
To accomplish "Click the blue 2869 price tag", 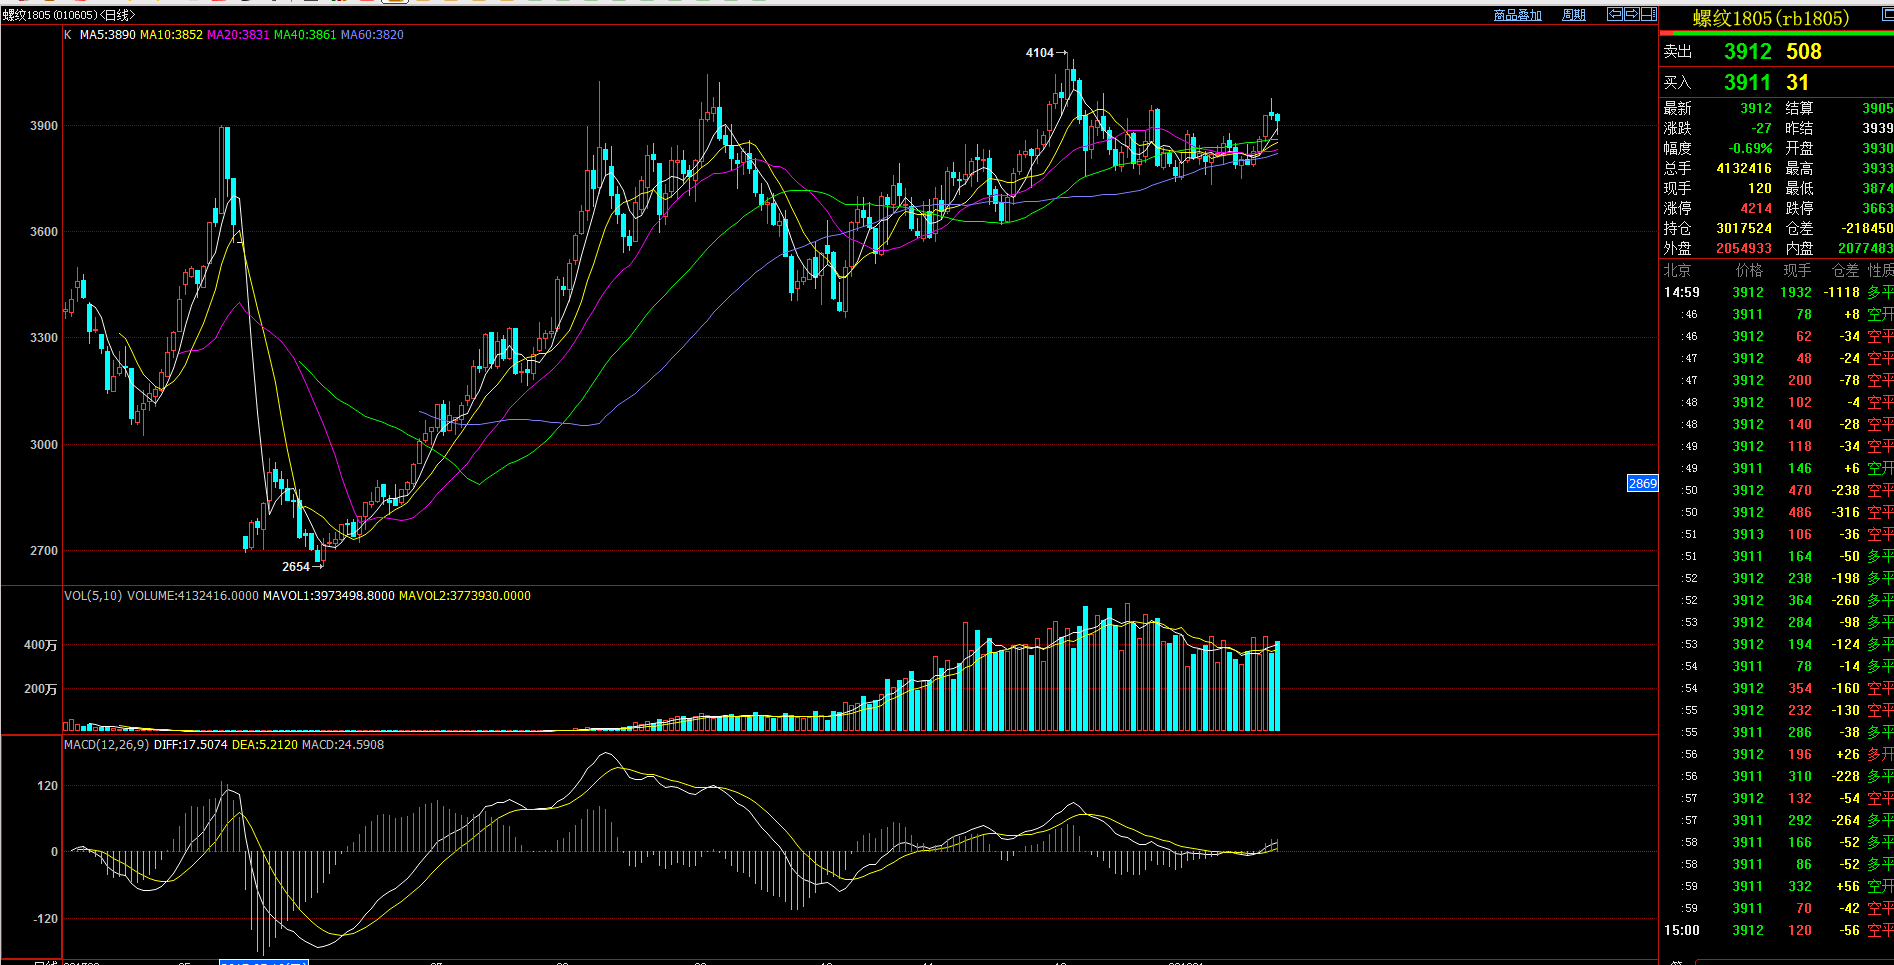I will pyautogui.click(x=1642, y=484).
